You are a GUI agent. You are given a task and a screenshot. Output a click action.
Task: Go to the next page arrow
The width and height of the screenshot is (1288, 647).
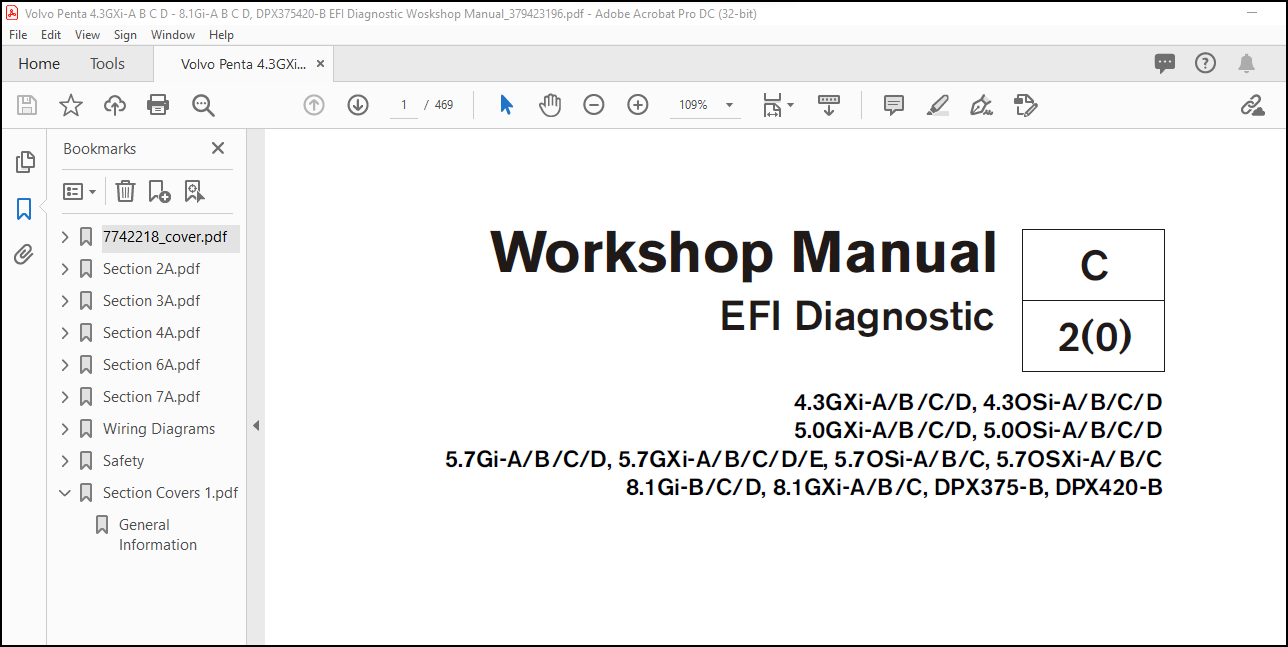click(358, 105)
